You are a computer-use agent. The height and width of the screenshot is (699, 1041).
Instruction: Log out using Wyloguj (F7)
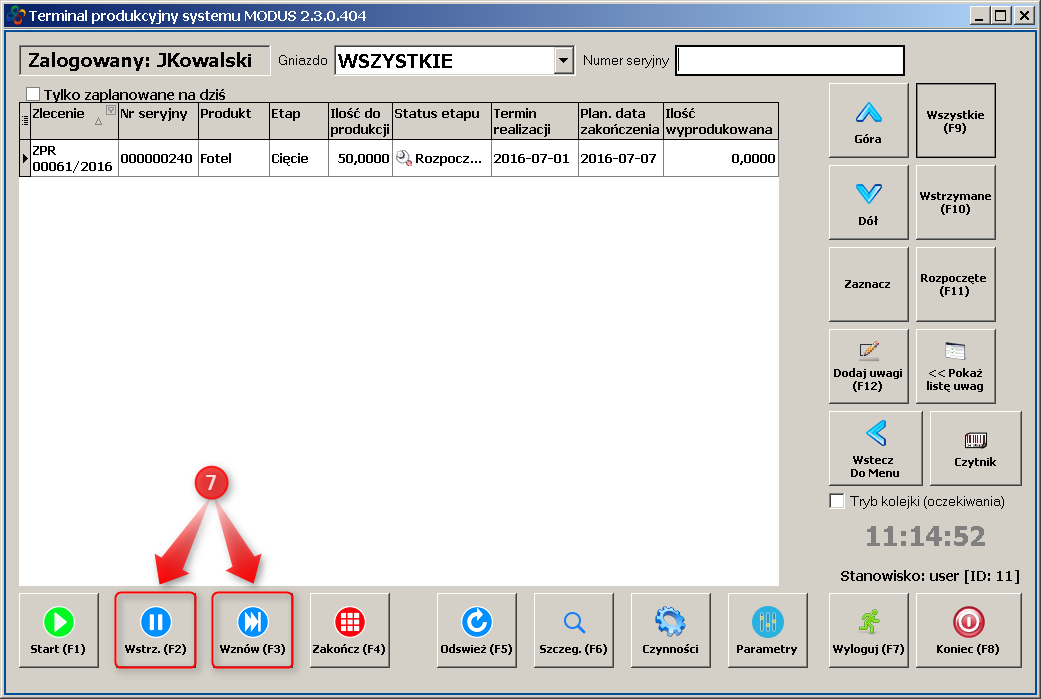(868, 630)
